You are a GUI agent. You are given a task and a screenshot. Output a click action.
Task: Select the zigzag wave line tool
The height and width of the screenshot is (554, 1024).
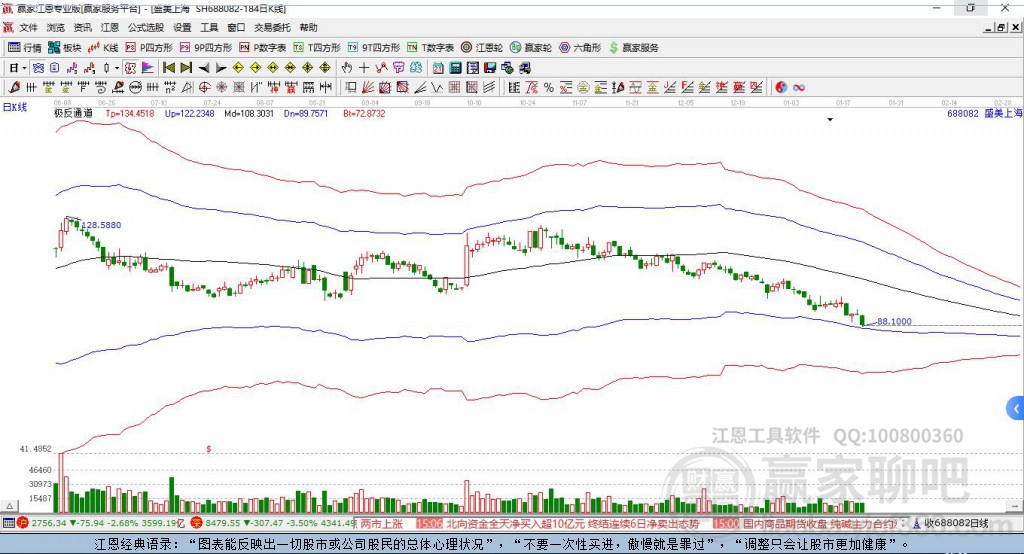coord(438,88)
